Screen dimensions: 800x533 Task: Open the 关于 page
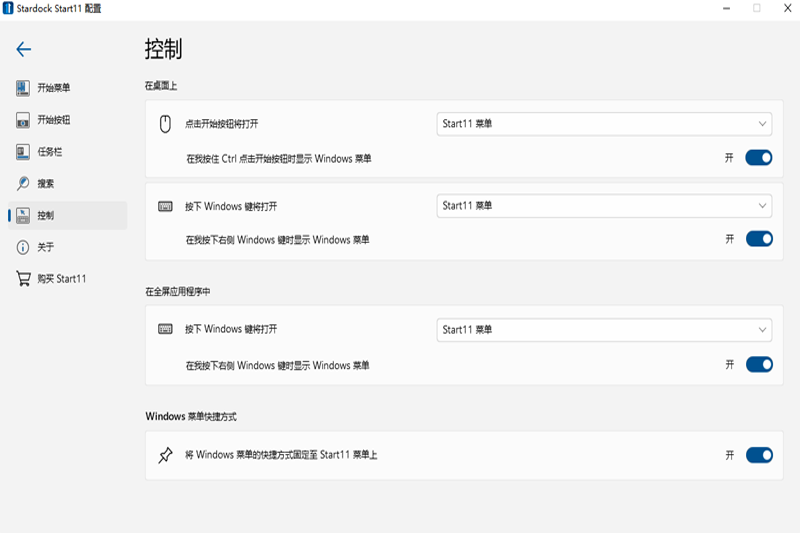tap(68, 247)
